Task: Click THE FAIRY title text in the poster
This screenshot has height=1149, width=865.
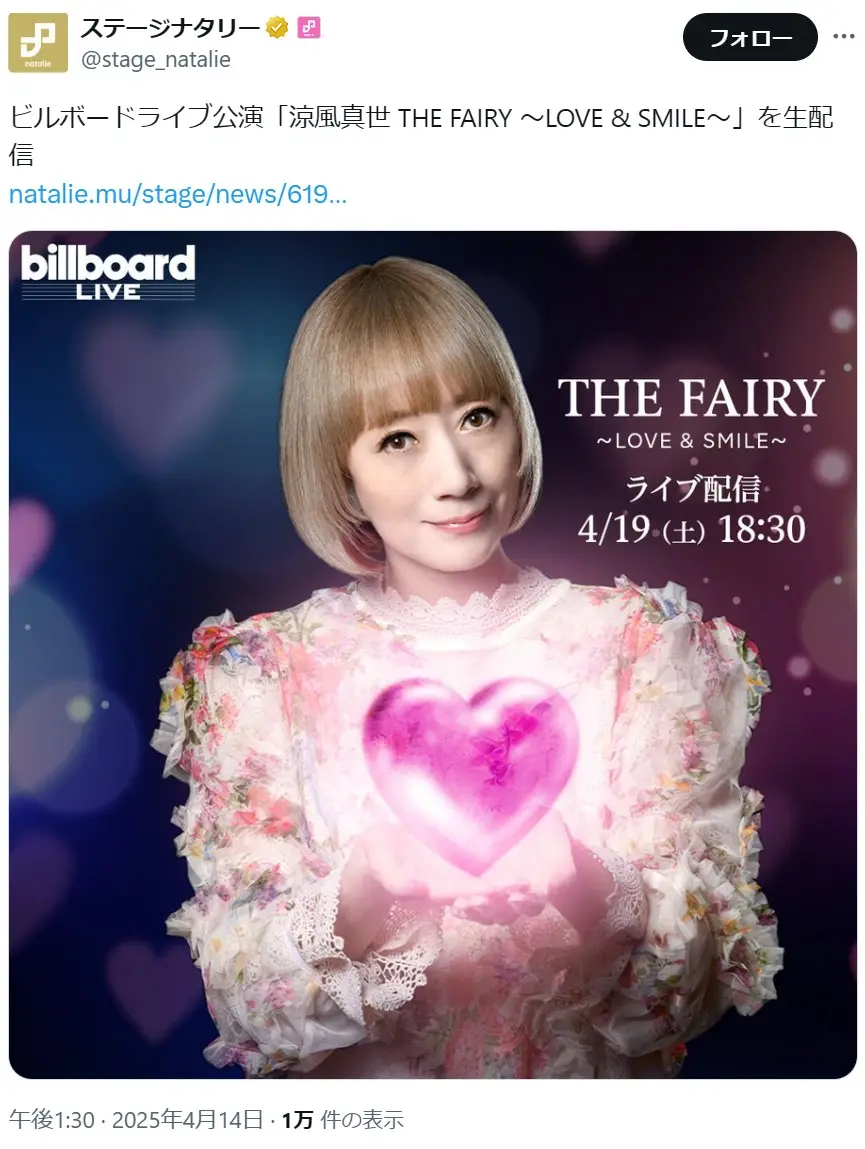Action: point(691,398)
